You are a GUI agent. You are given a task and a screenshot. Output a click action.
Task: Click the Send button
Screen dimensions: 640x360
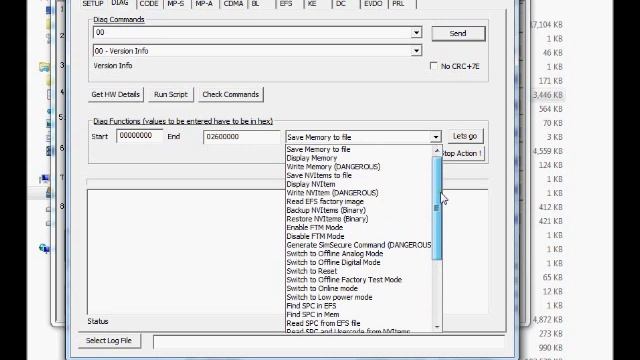pos(458,33)
